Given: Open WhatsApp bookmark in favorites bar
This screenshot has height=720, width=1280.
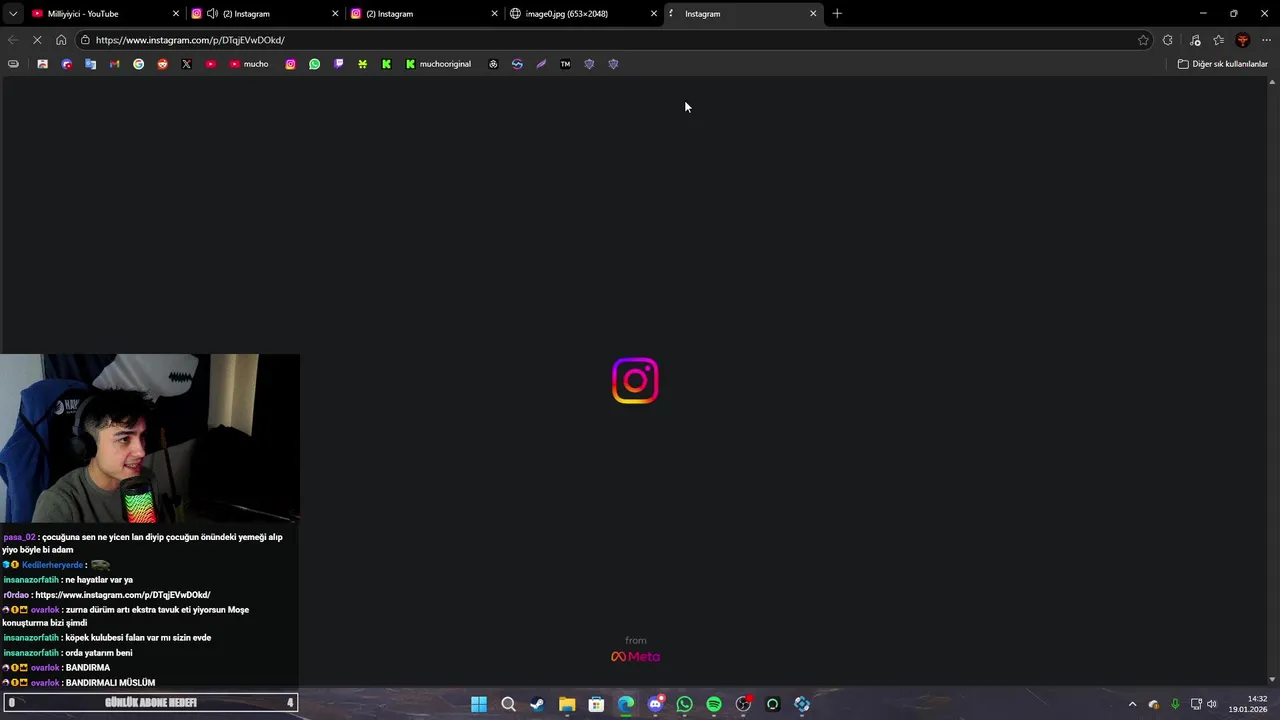Looking at the screenshot, I should (x=314, y=64).
